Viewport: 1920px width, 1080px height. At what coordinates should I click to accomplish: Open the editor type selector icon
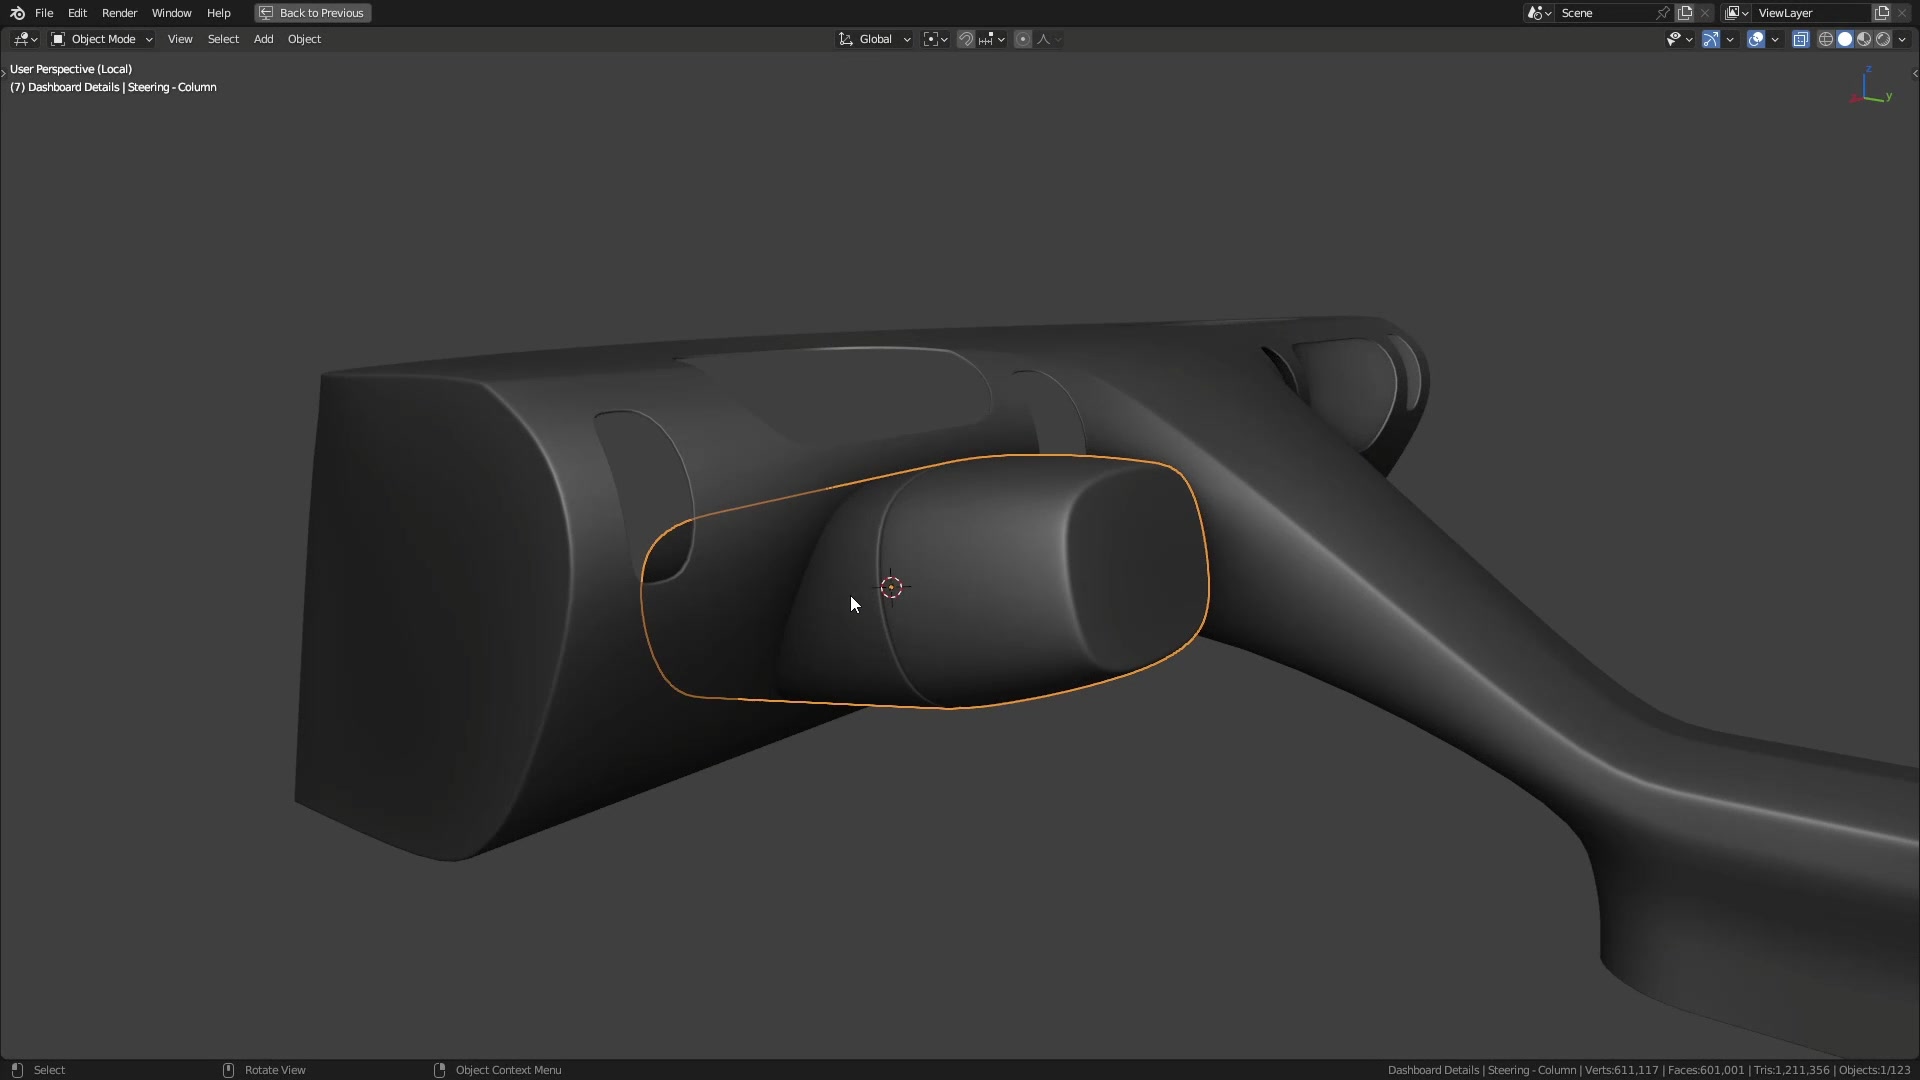point(25,39)
